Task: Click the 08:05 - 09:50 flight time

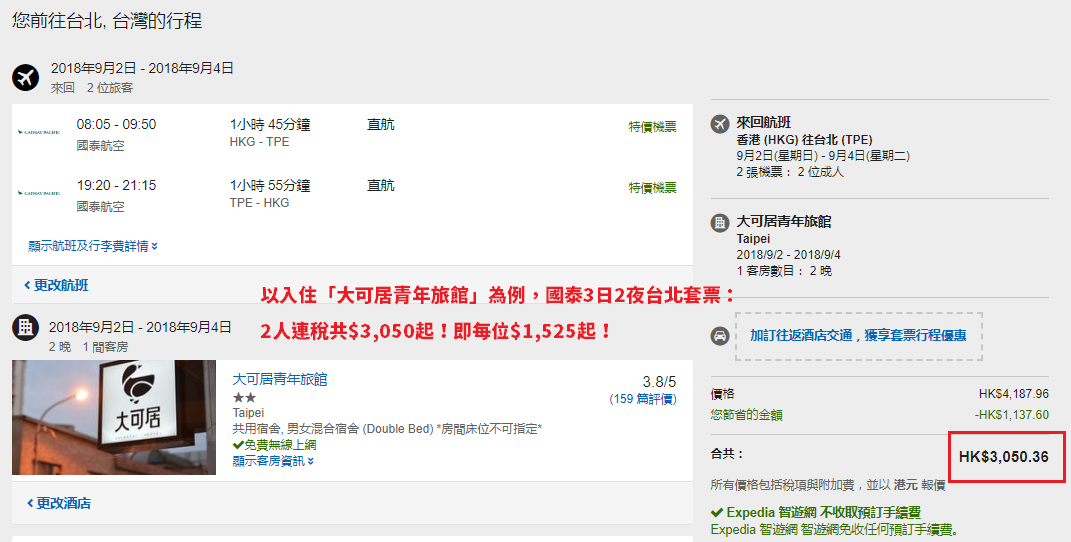Action: coord(116,124)
